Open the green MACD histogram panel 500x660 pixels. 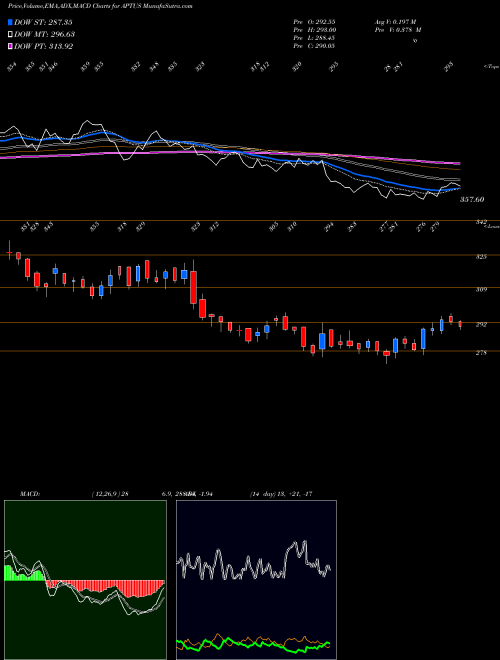coord(85,580)
